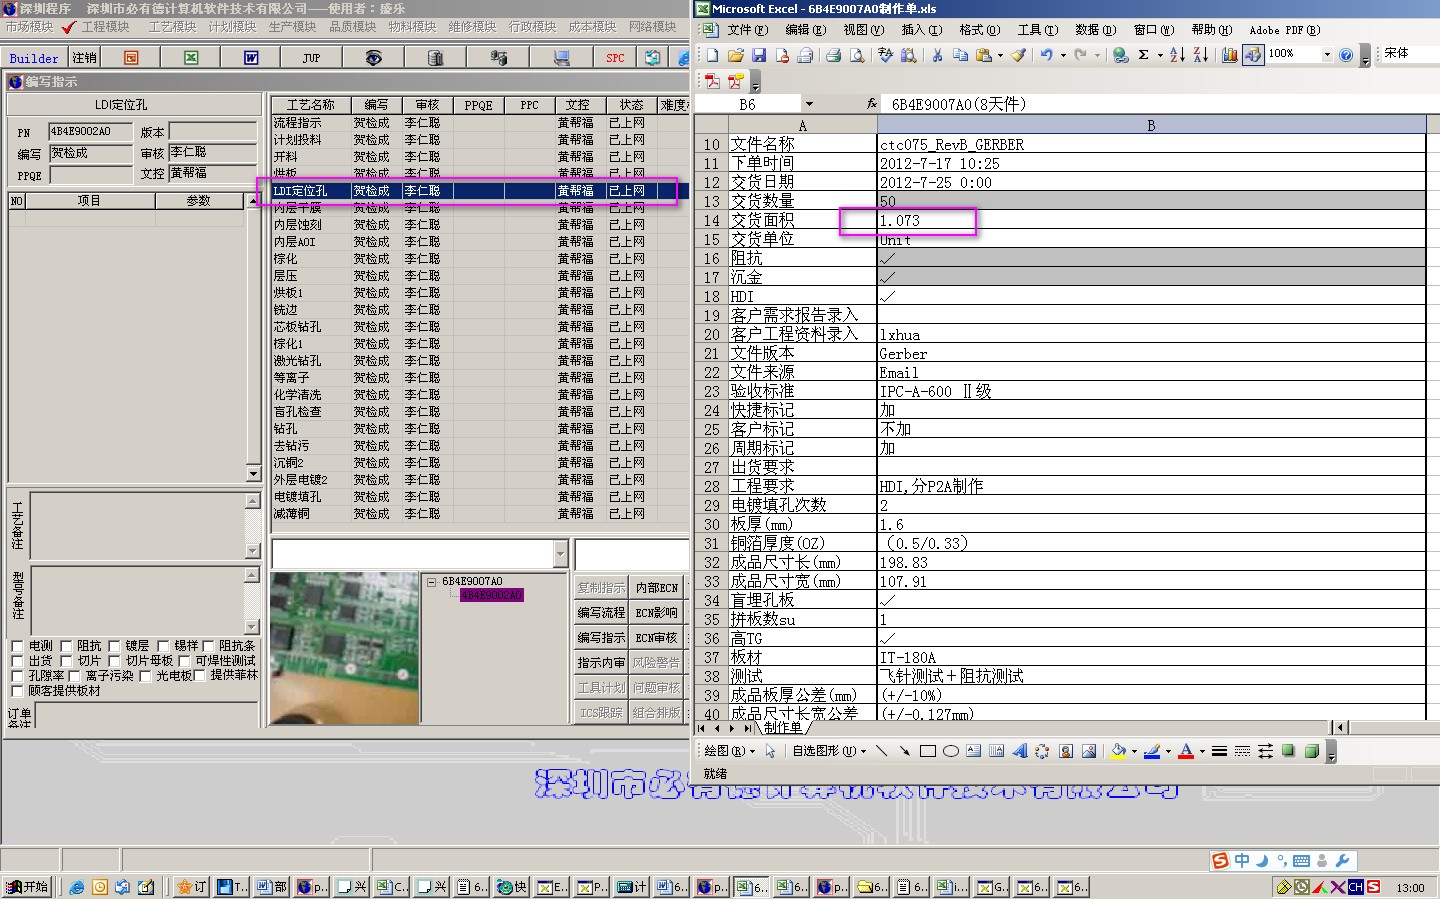This screenshot has width=1440, height=899.
Task: Enable the 电测 checkbox
Action: [x=17, y=646]
